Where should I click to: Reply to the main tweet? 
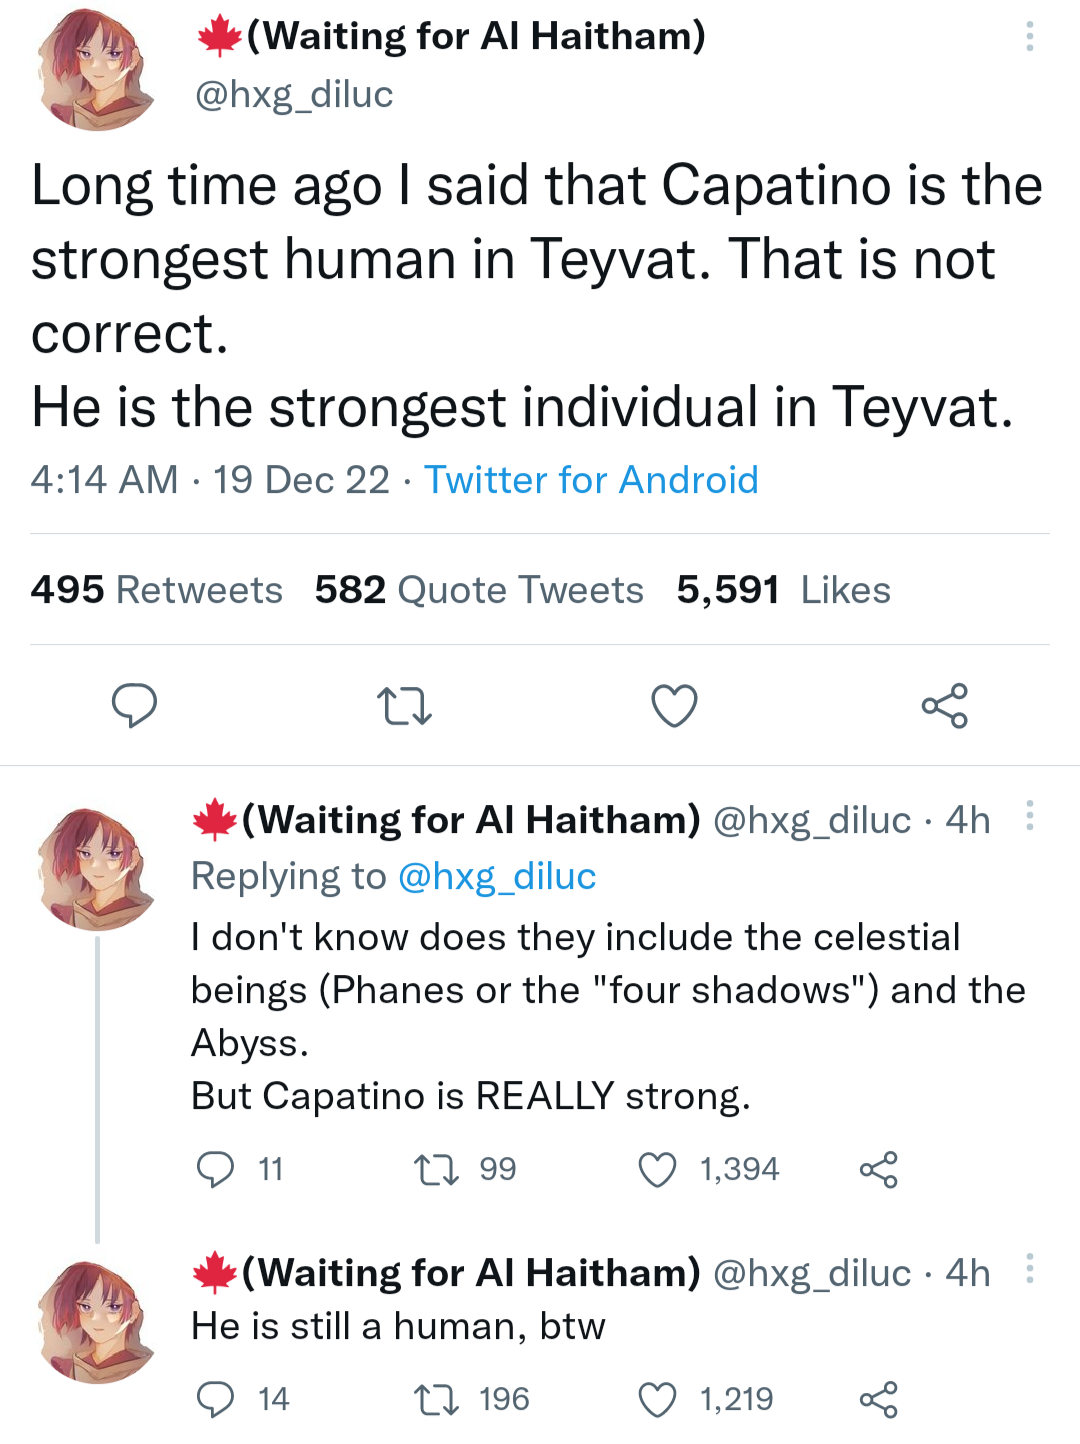(x=134, y=705)
